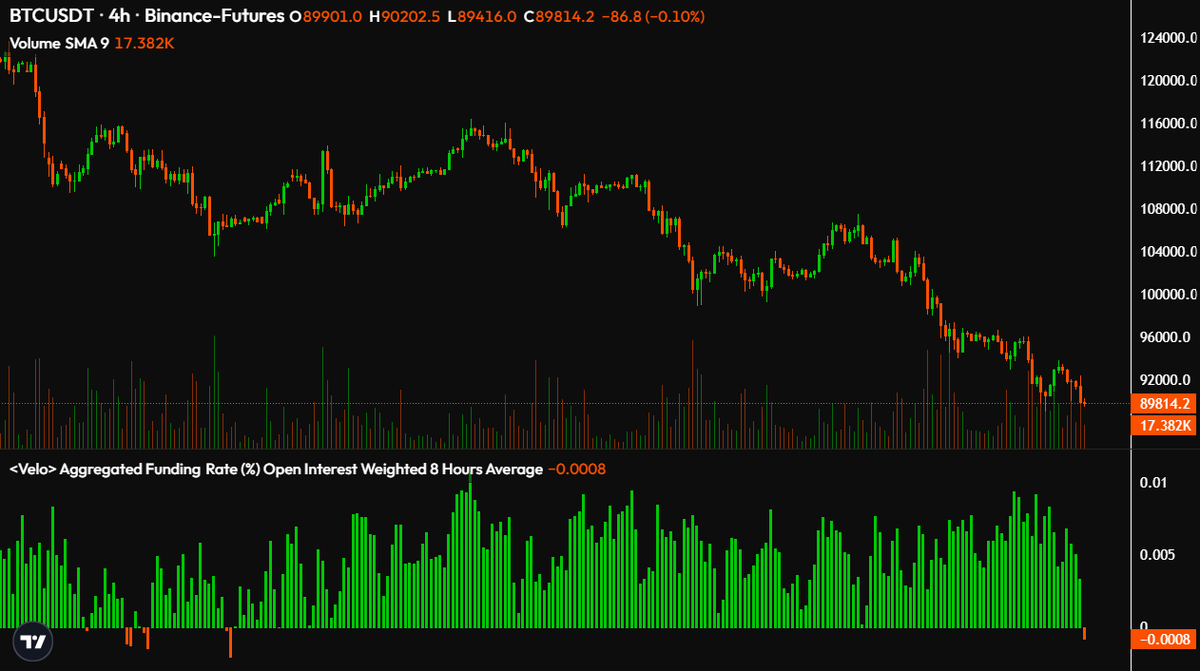The height and width of the screenshot is (671, 1200).
Task: Click the 100000.0 price axis label
Action: click(1166, 295)
